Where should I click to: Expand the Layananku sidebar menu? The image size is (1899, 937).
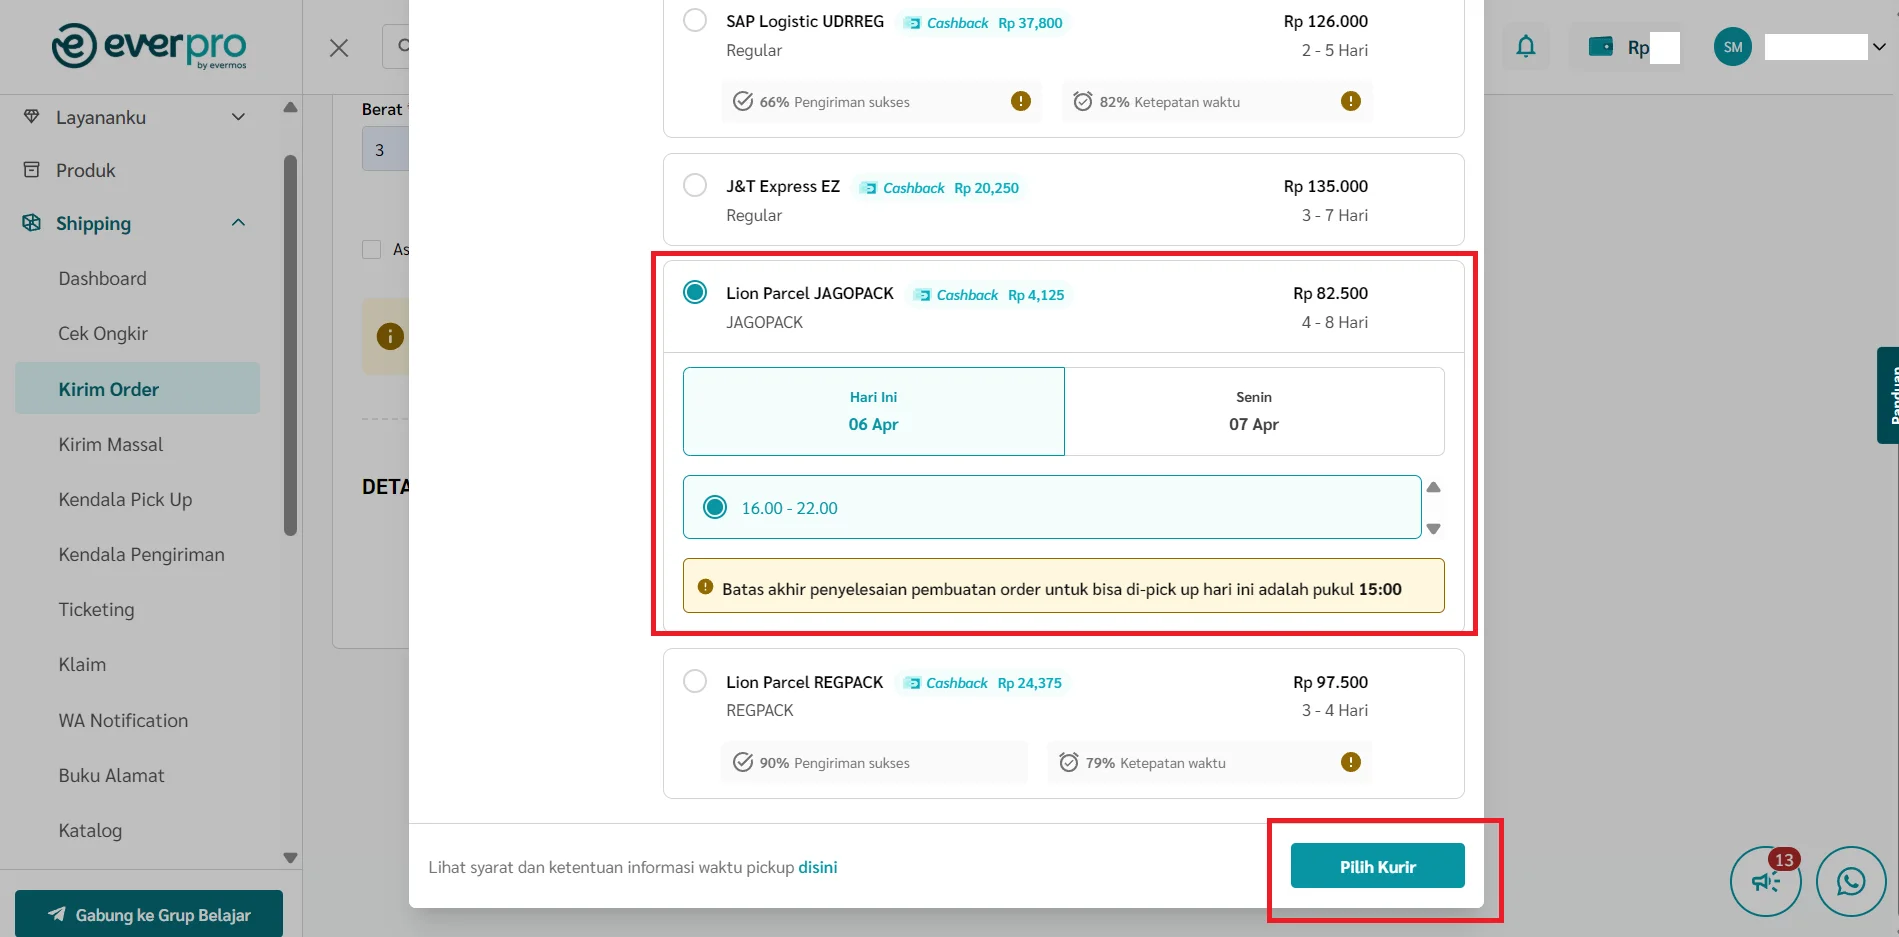(238, 117)
